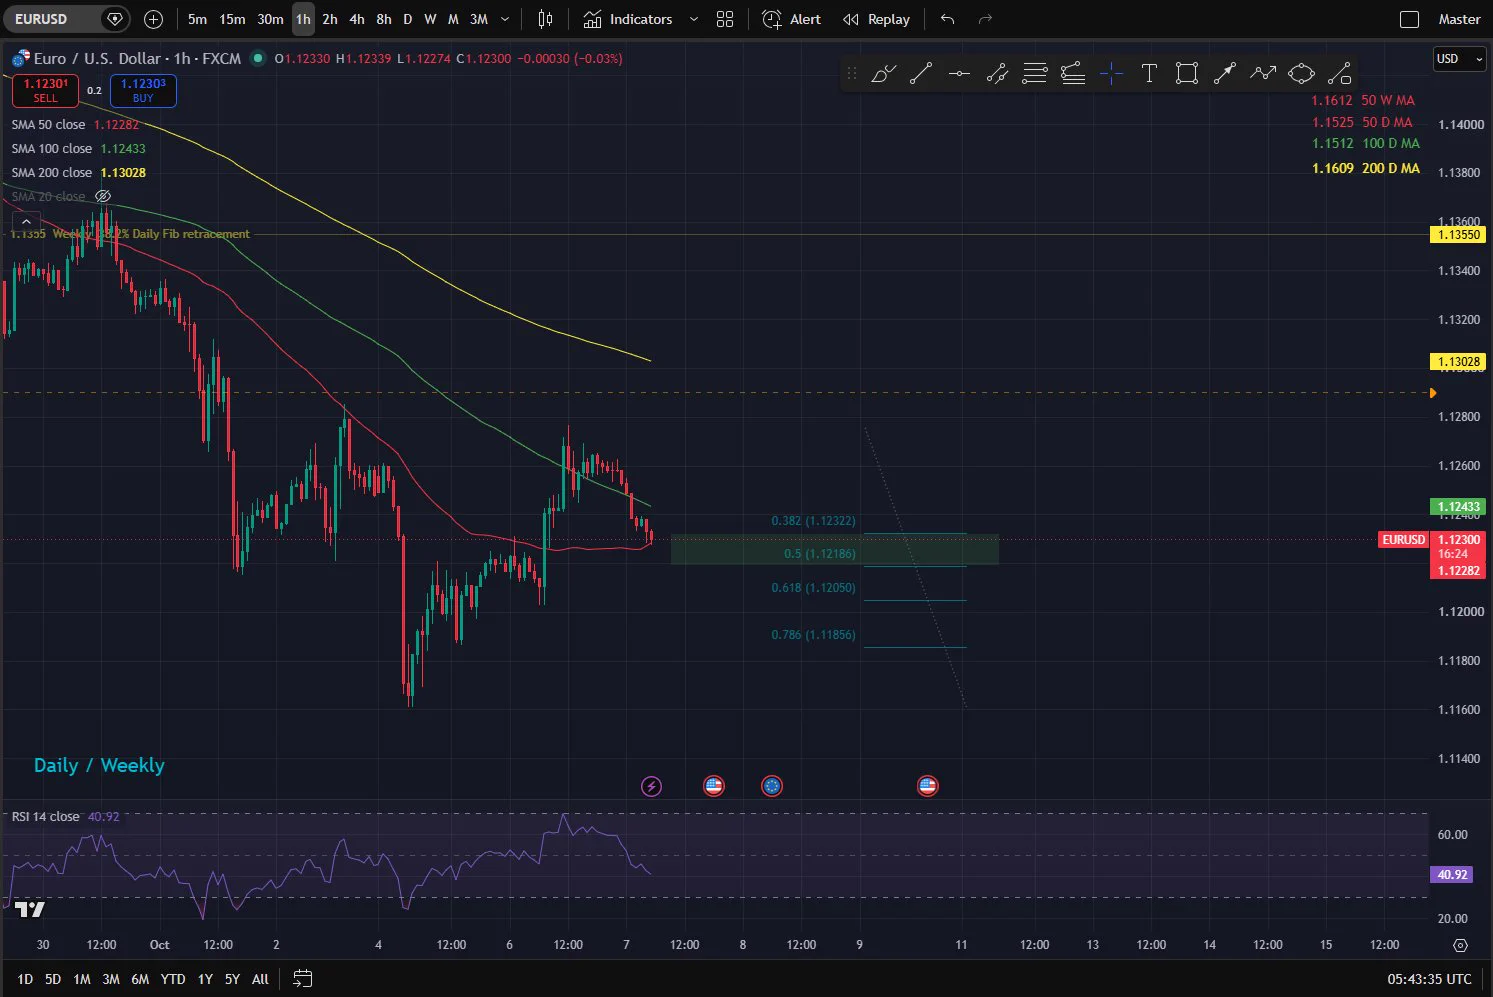Click the 1.12303 BUY button
Screen dimensions: 1493x997
[143, 91]
